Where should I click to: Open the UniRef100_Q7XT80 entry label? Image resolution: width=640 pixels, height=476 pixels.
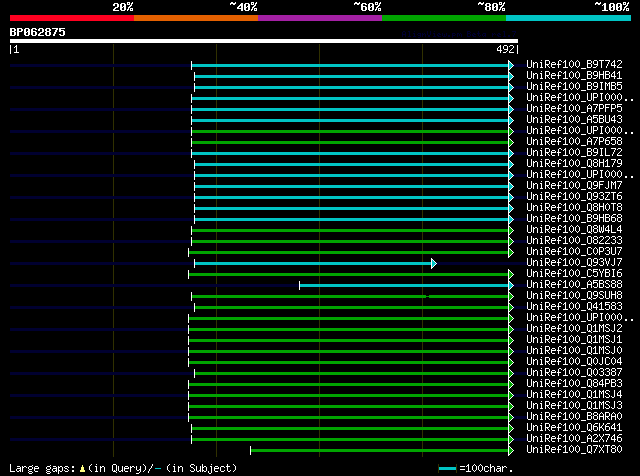pyautogui.click(x=574, y=450)
